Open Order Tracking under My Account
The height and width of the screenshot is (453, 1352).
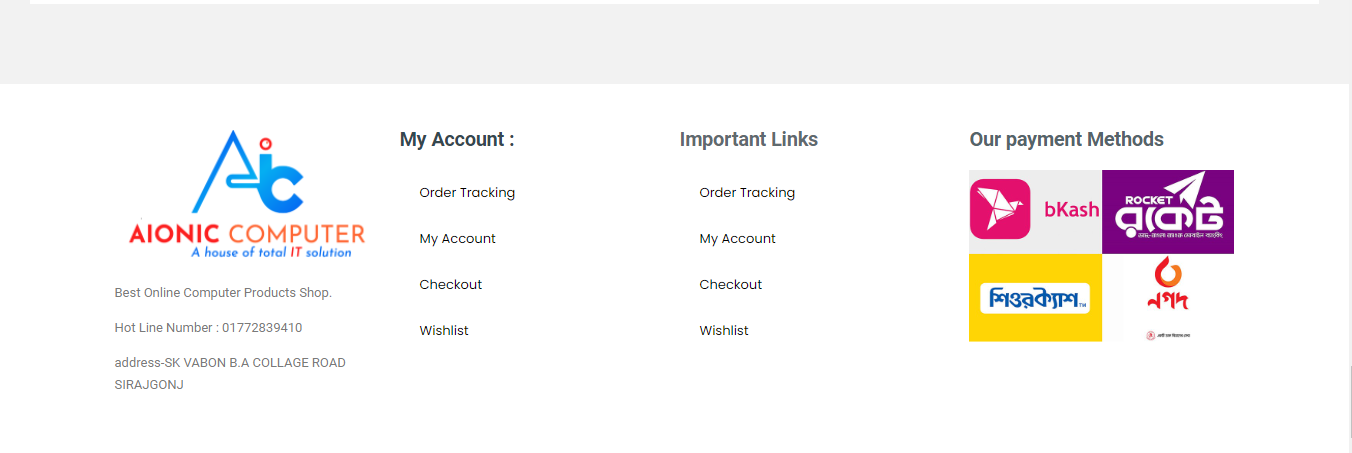467,193
